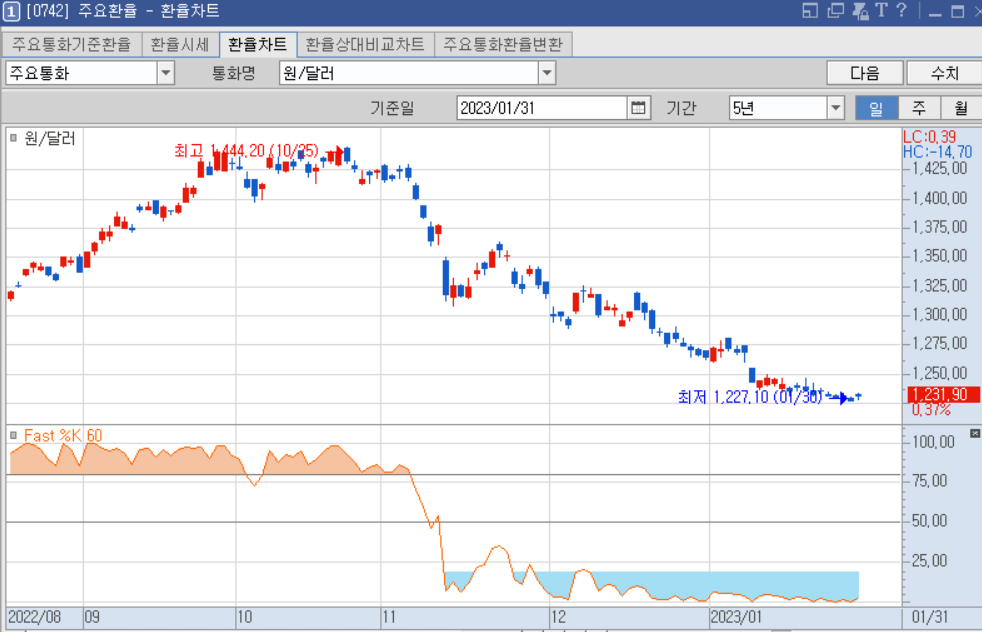Click the 1,300.00 price axis label
This screenshot has width=982, height=632.
939,314
